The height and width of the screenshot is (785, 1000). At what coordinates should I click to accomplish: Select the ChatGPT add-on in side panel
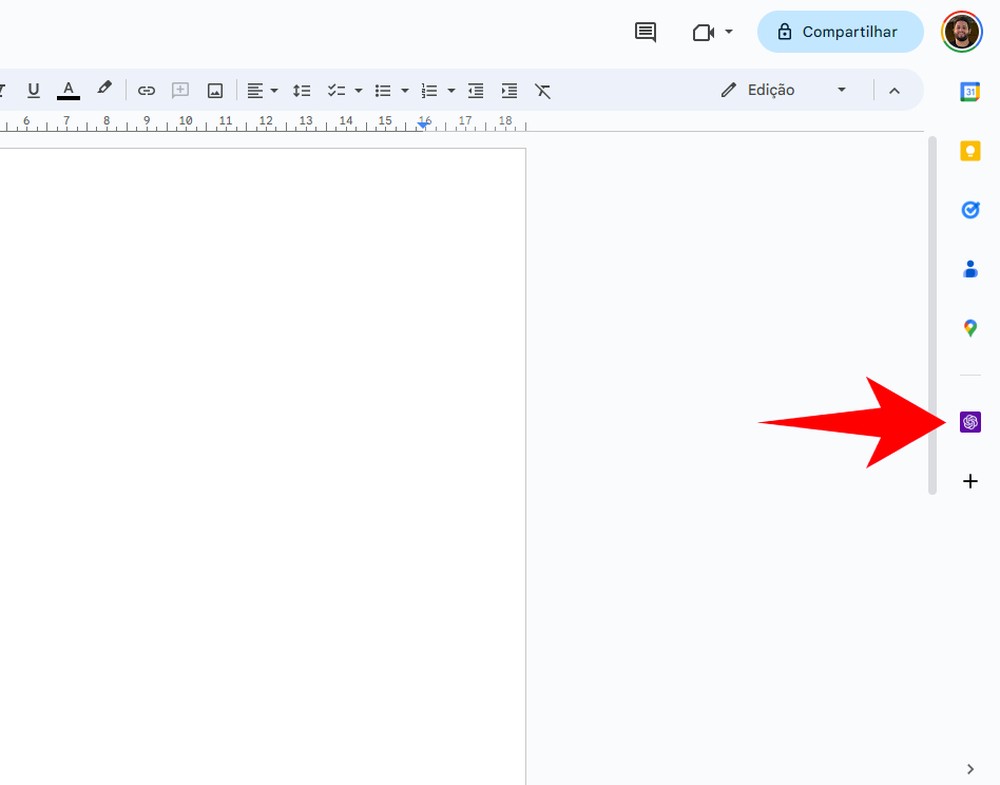(x=970, y=421)
